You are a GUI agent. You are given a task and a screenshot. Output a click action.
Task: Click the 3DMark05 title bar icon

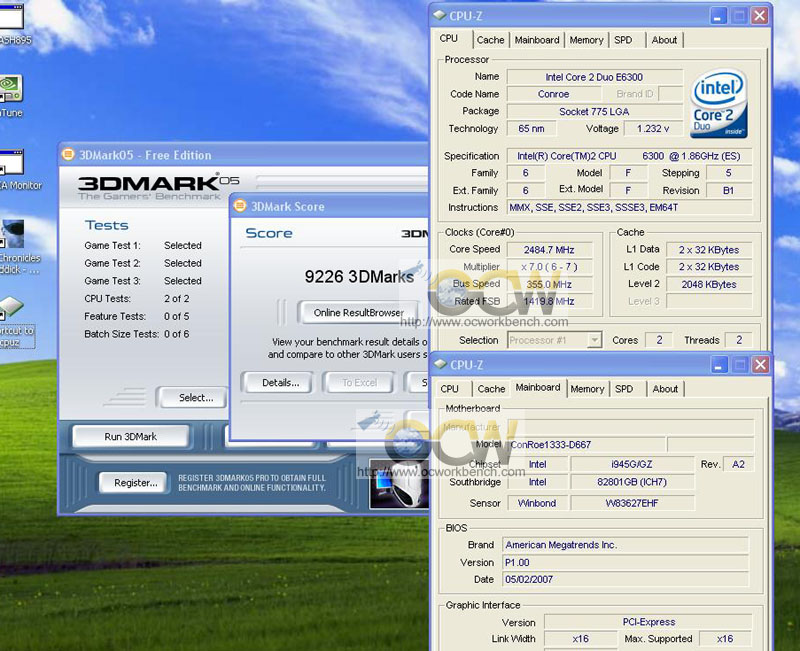[68, 155]
